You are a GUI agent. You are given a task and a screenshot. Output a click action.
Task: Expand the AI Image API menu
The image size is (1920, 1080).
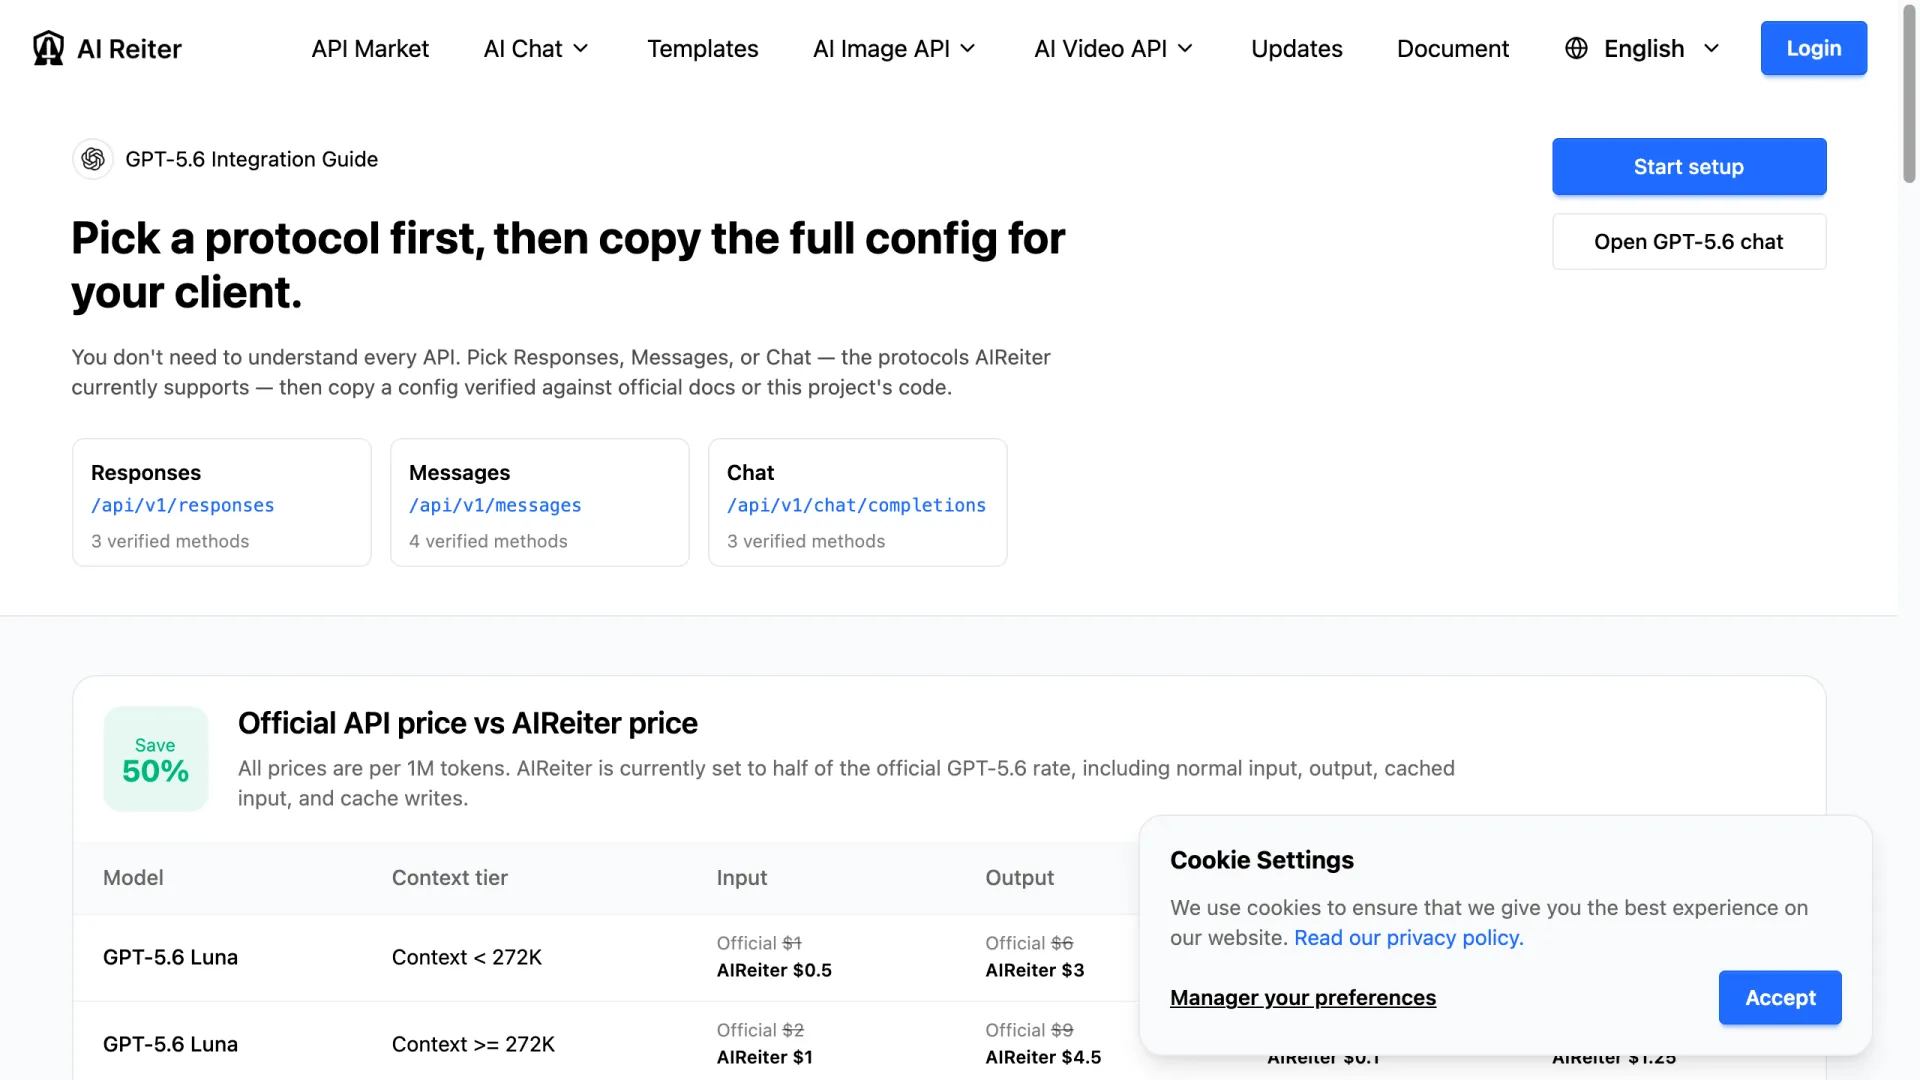pos(894,48)
